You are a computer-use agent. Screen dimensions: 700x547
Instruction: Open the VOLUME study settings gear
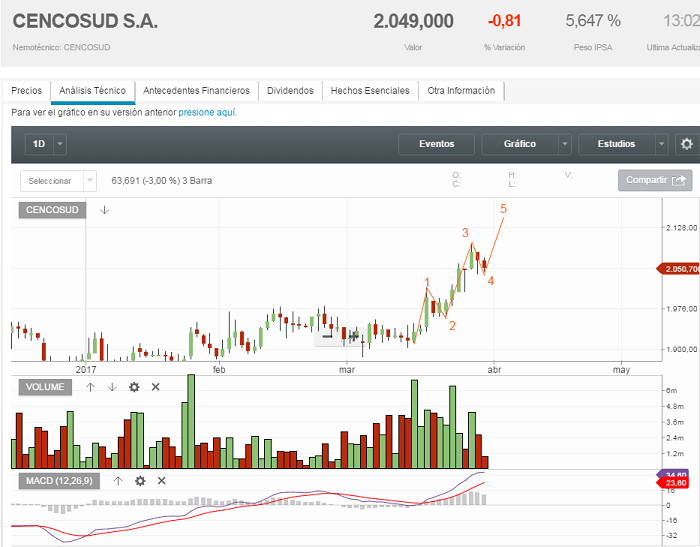coord(134,387)
